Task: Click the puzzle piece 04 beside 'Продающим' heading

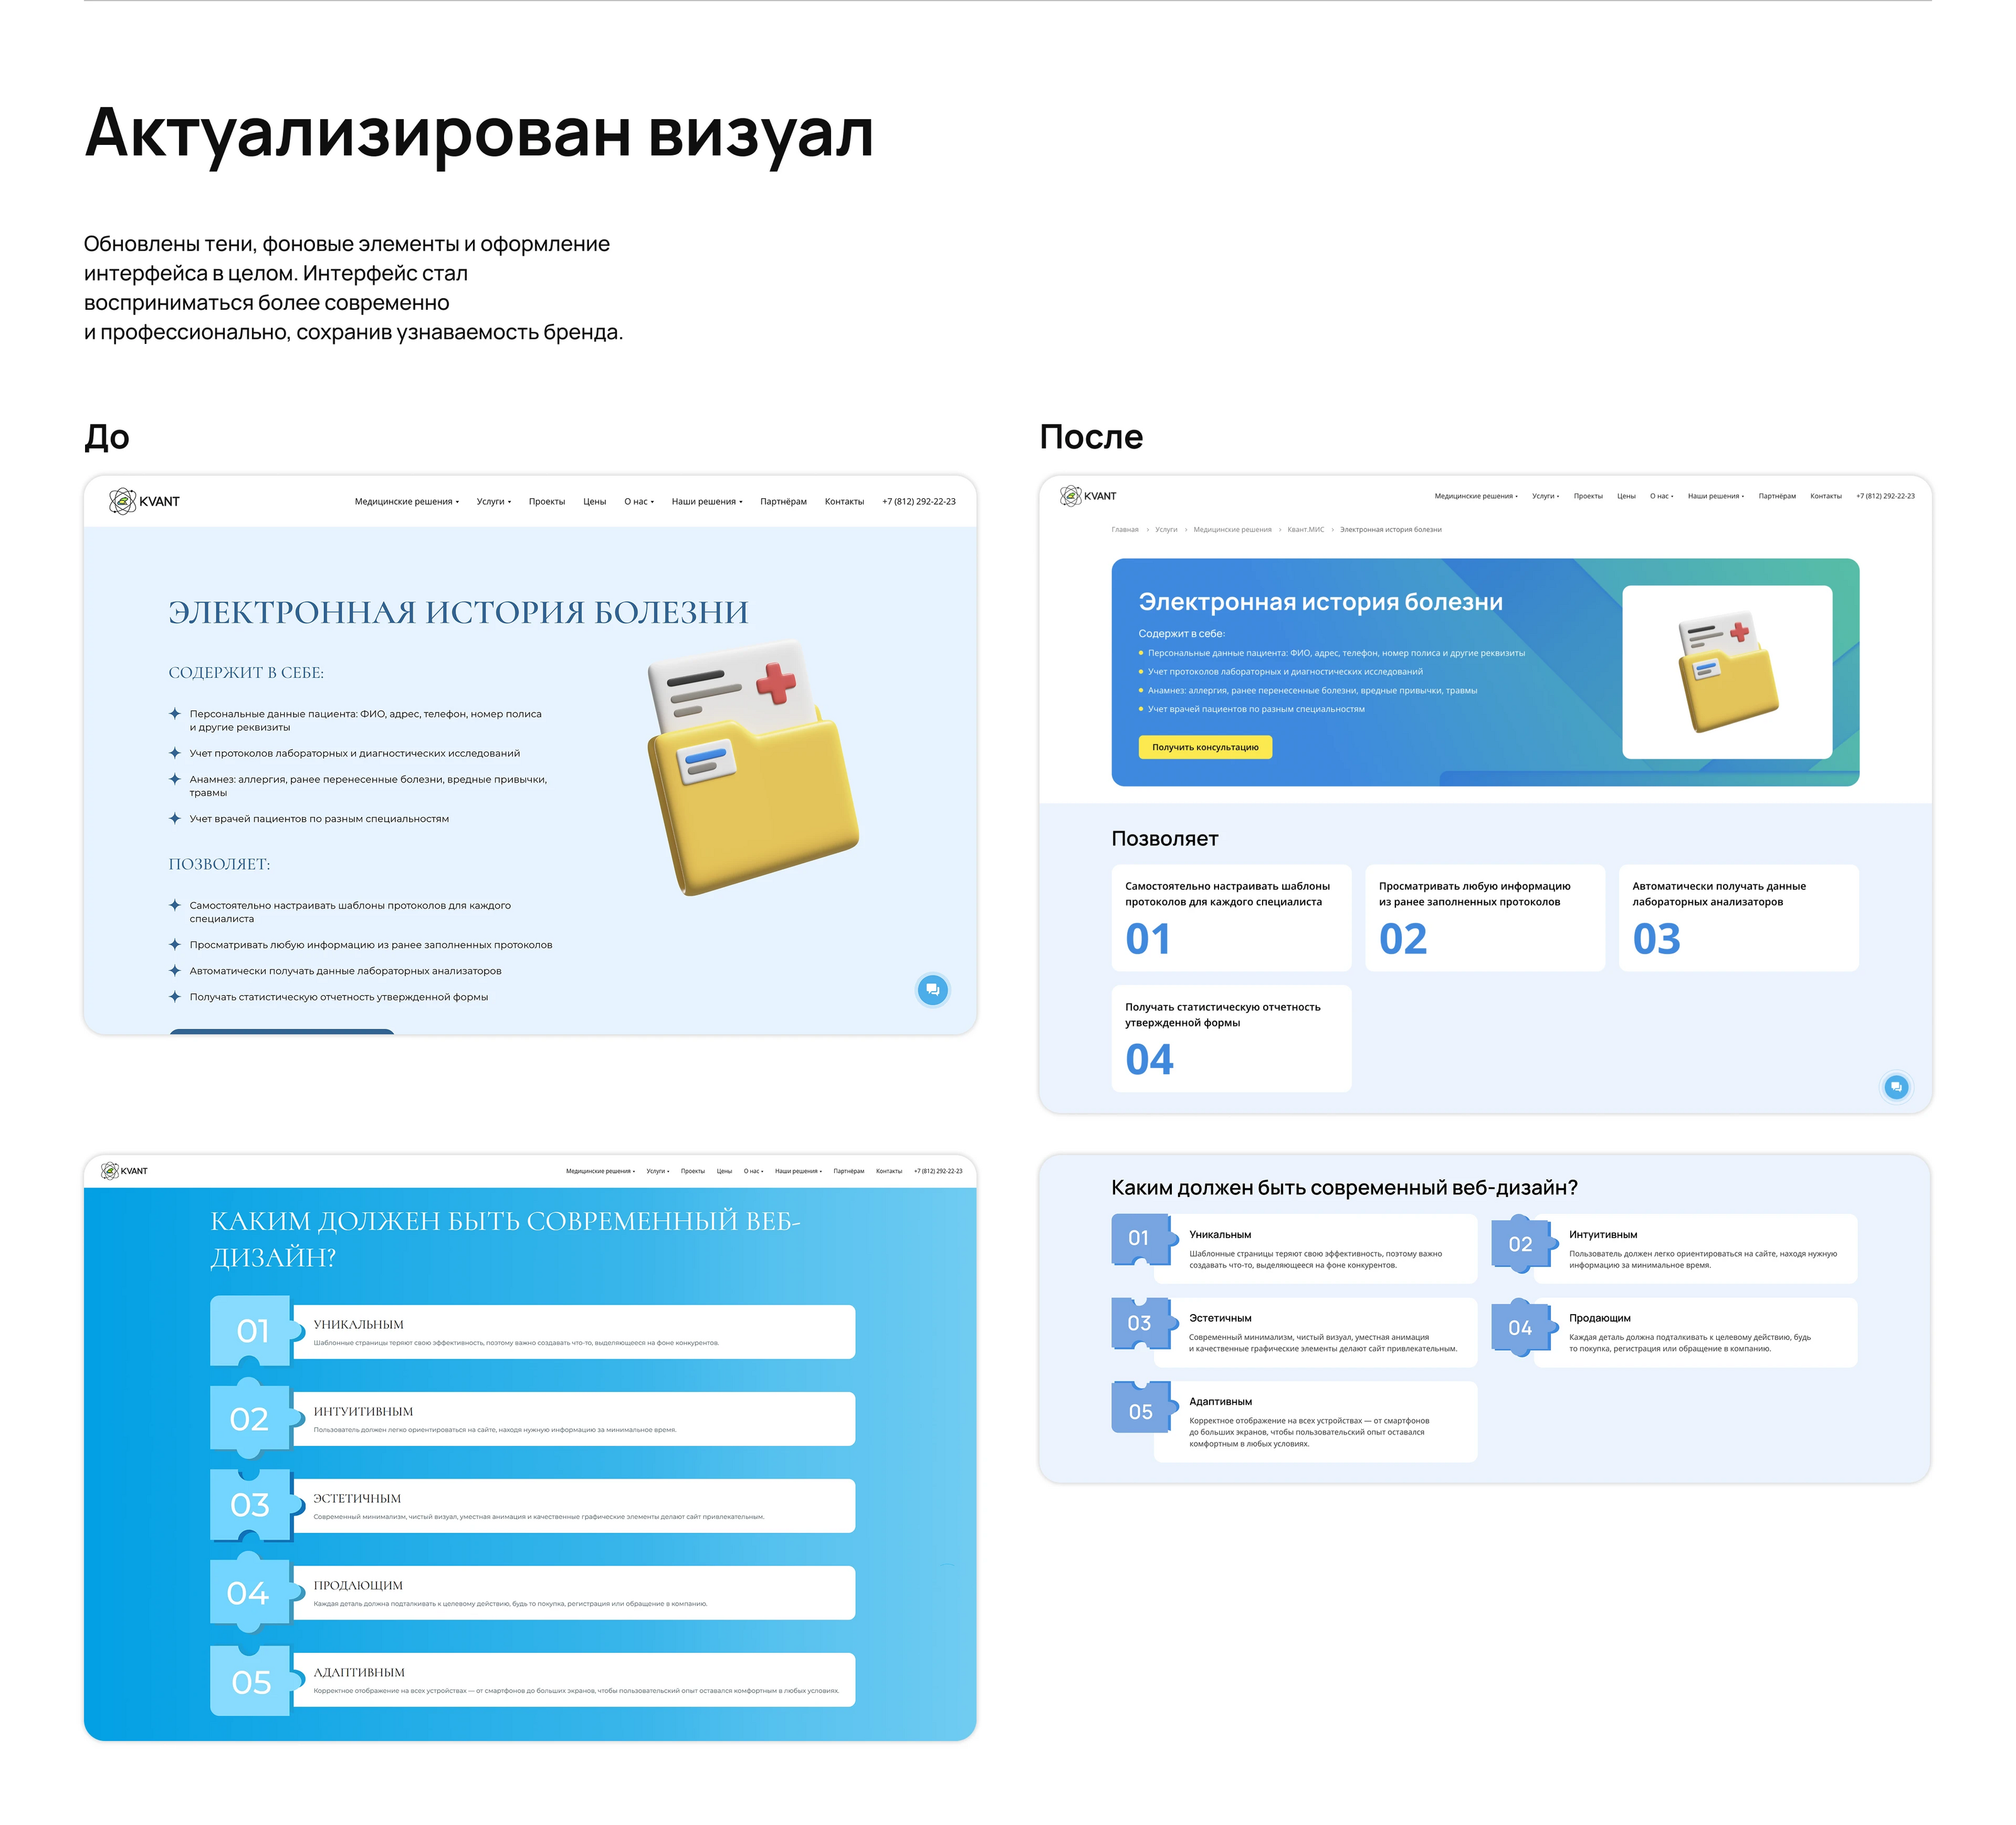Action: click(1519, 1327)
